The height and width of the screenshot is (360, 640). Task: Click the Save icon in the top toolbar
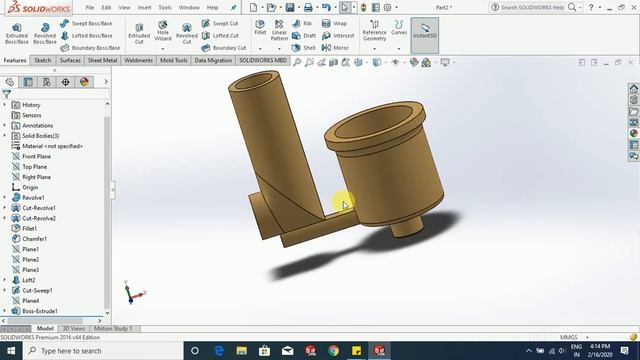290,7
